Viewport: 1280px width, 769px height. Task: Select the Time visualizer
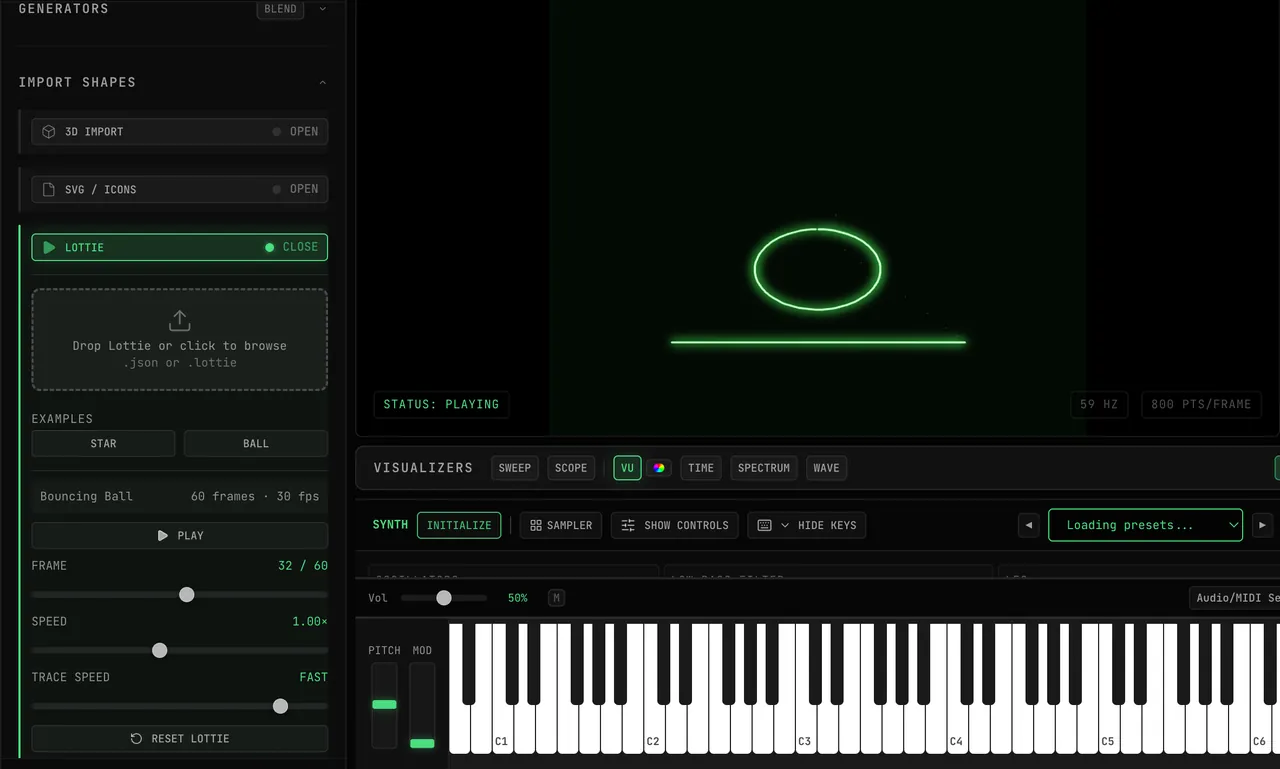point(701,468)
